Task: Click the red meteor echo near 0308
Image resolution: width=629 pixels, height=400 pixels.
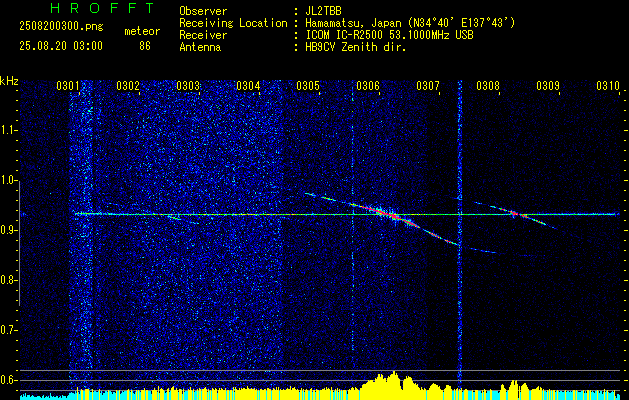Action: coord(516,213)
